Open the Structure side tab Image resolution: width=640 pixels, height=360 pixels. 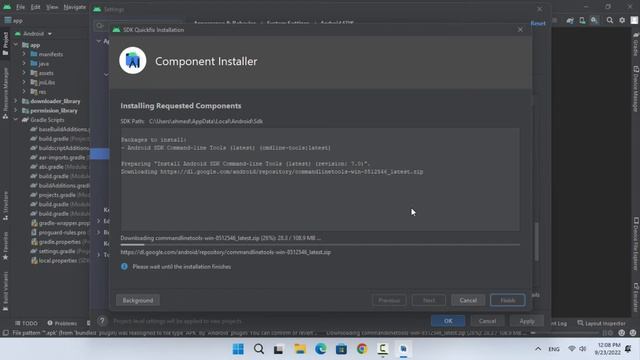pos(5,206)
